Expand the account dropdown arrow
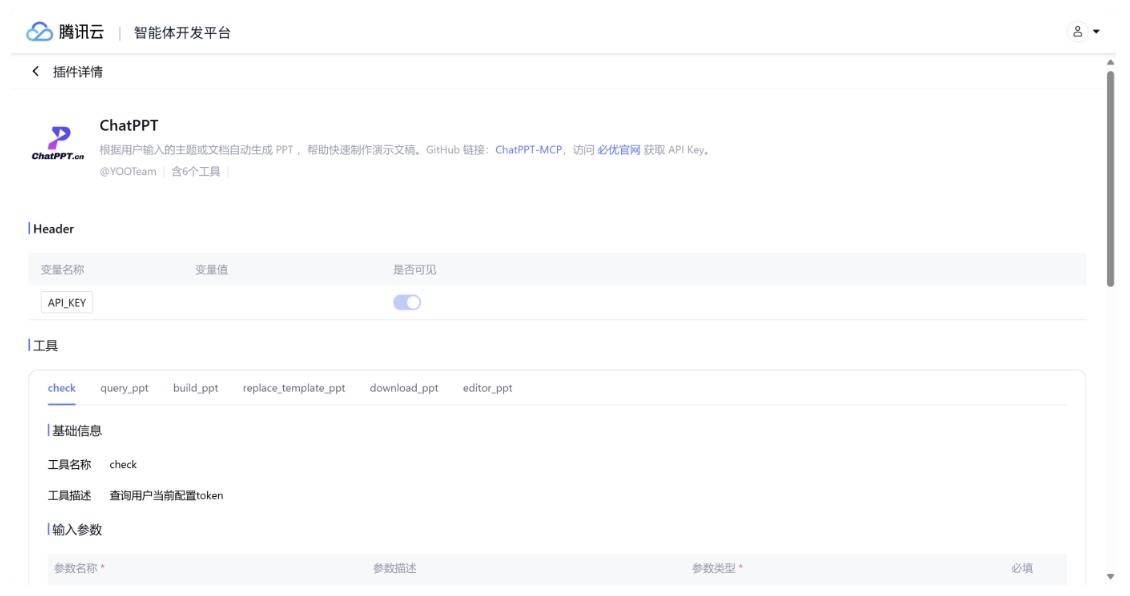Image resolution: width=1130 pixels, height=596 pixels. [x=1096, y=32]
